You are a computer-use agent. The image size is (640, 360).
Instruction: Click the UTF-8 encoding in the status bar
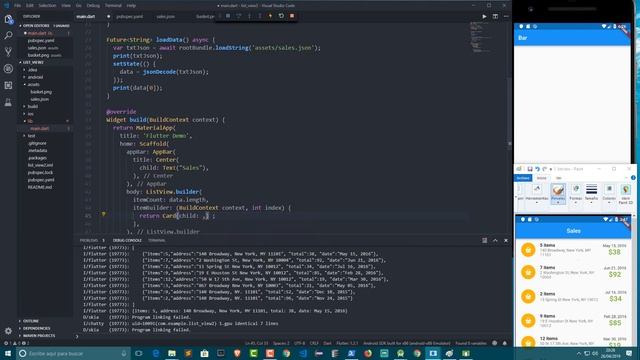[x=300, y=343]
